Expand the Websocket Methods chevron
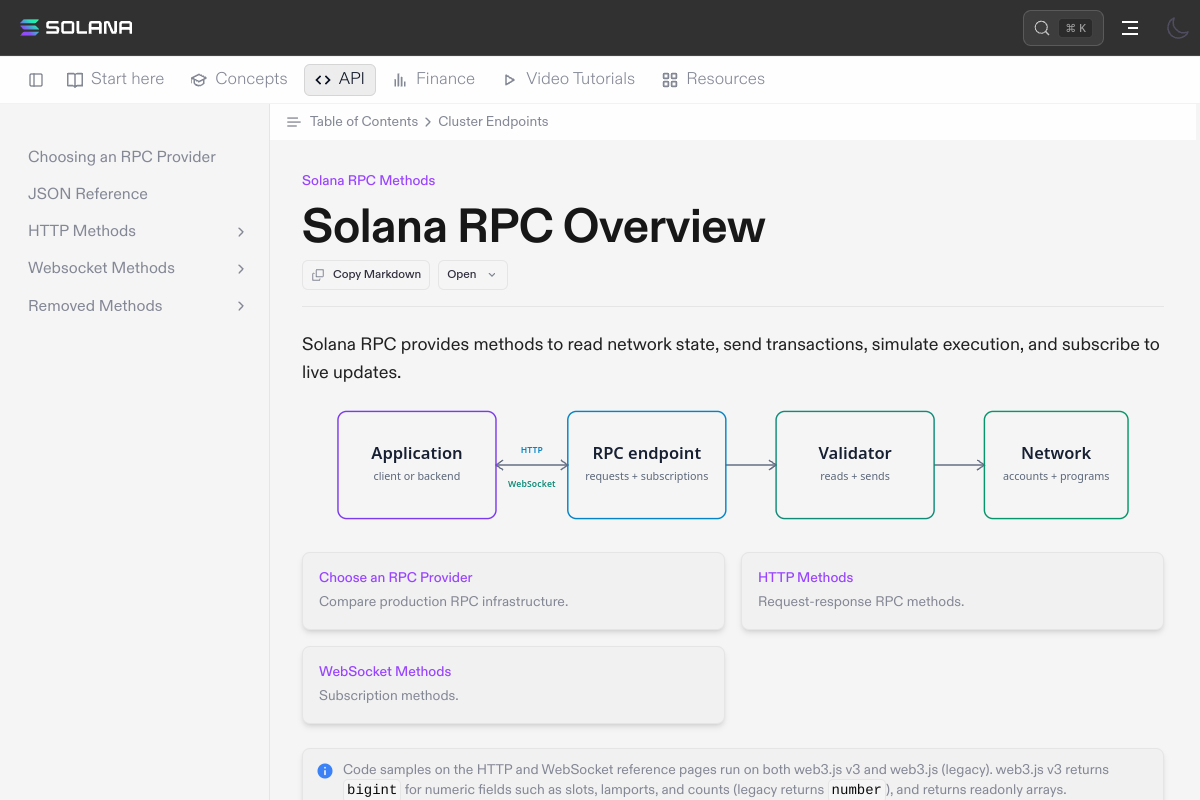 click(241, 269)
